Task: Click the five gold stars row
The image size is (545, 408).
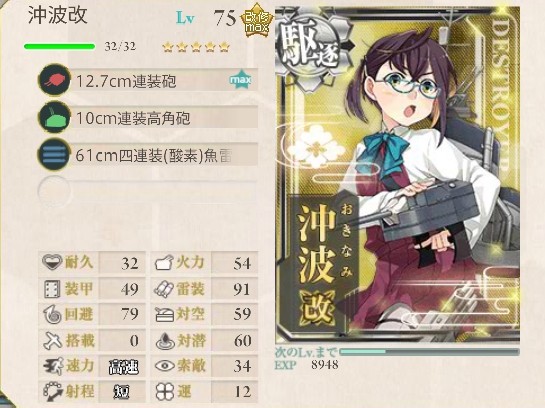Action: (196, 47)
